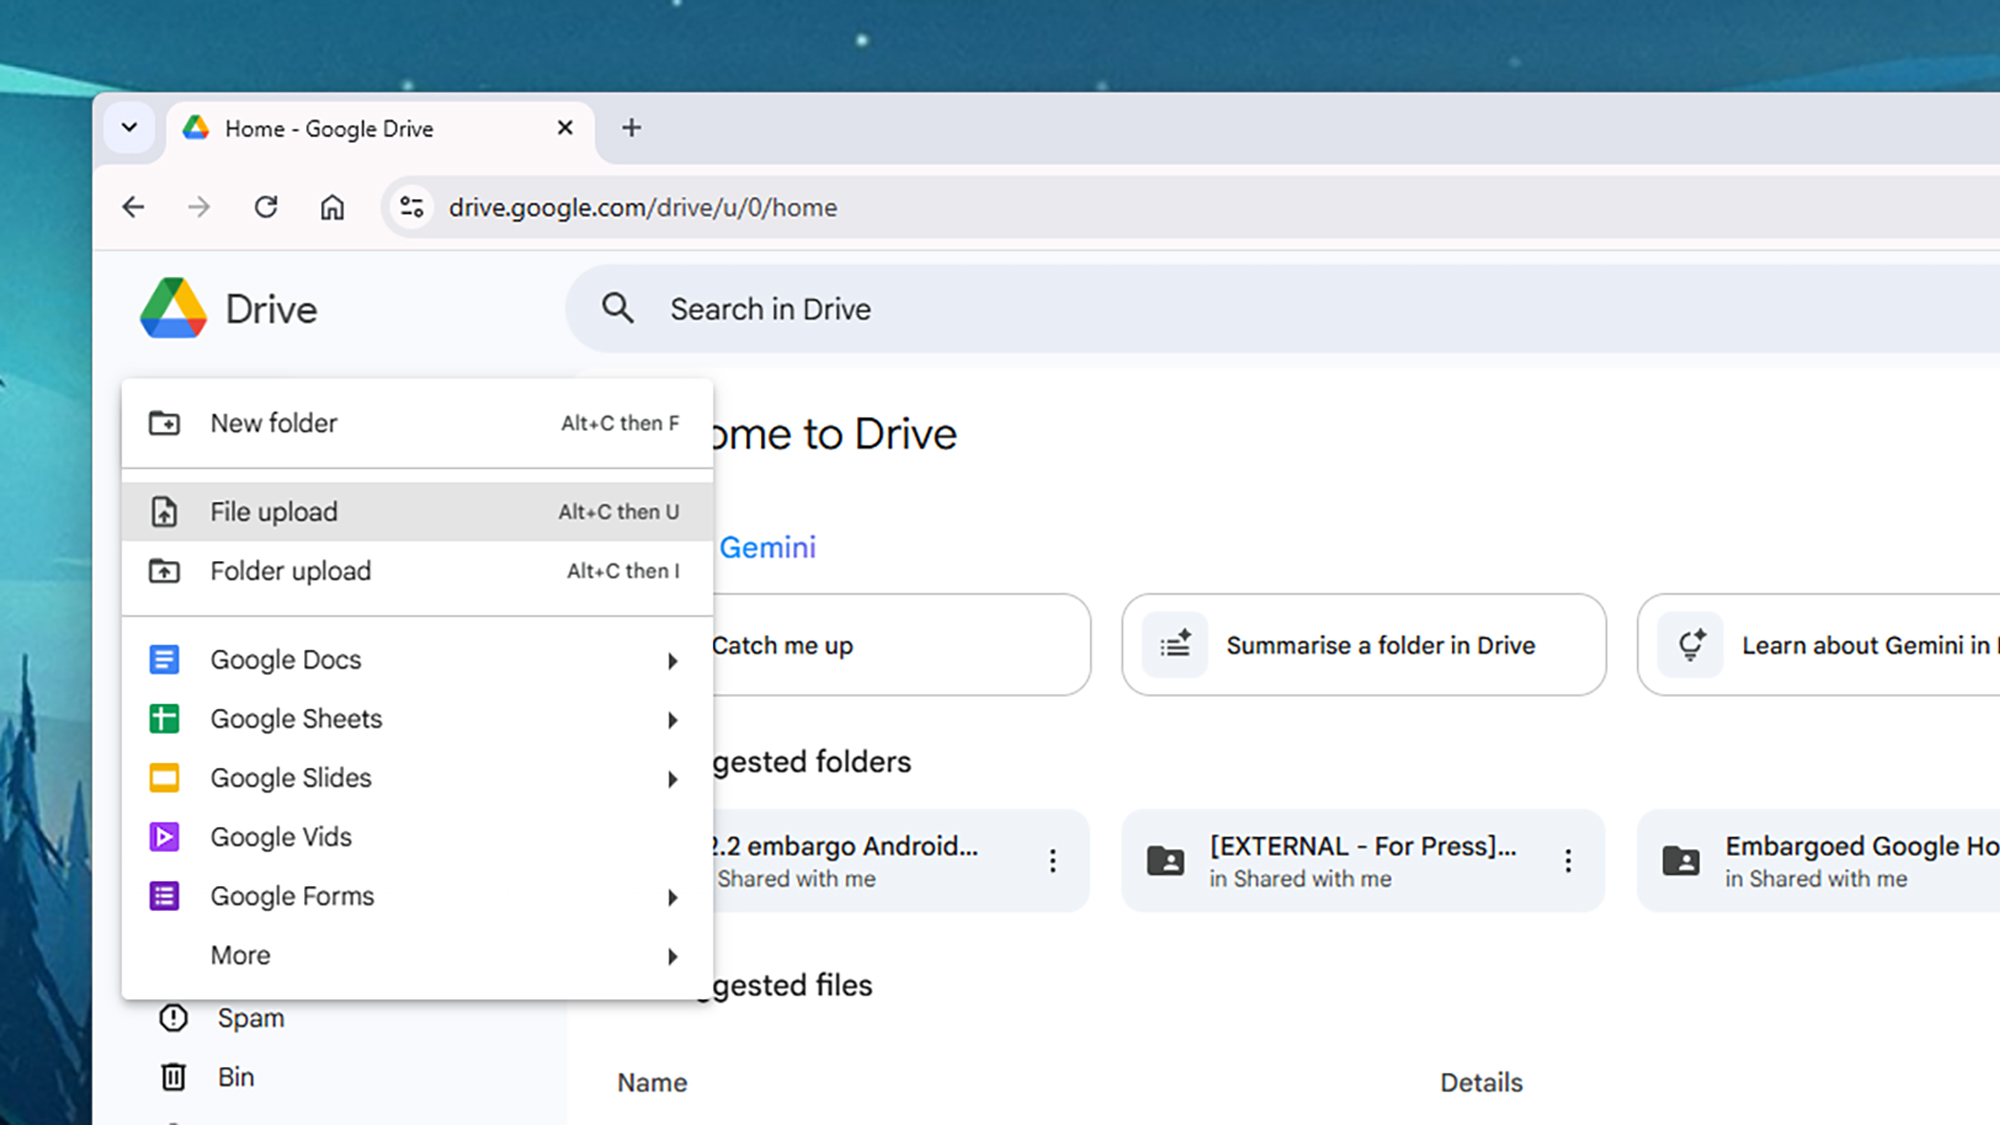Click the Google Sheets icon
Screen dimensions: 2000x1125
coord(164,718)
